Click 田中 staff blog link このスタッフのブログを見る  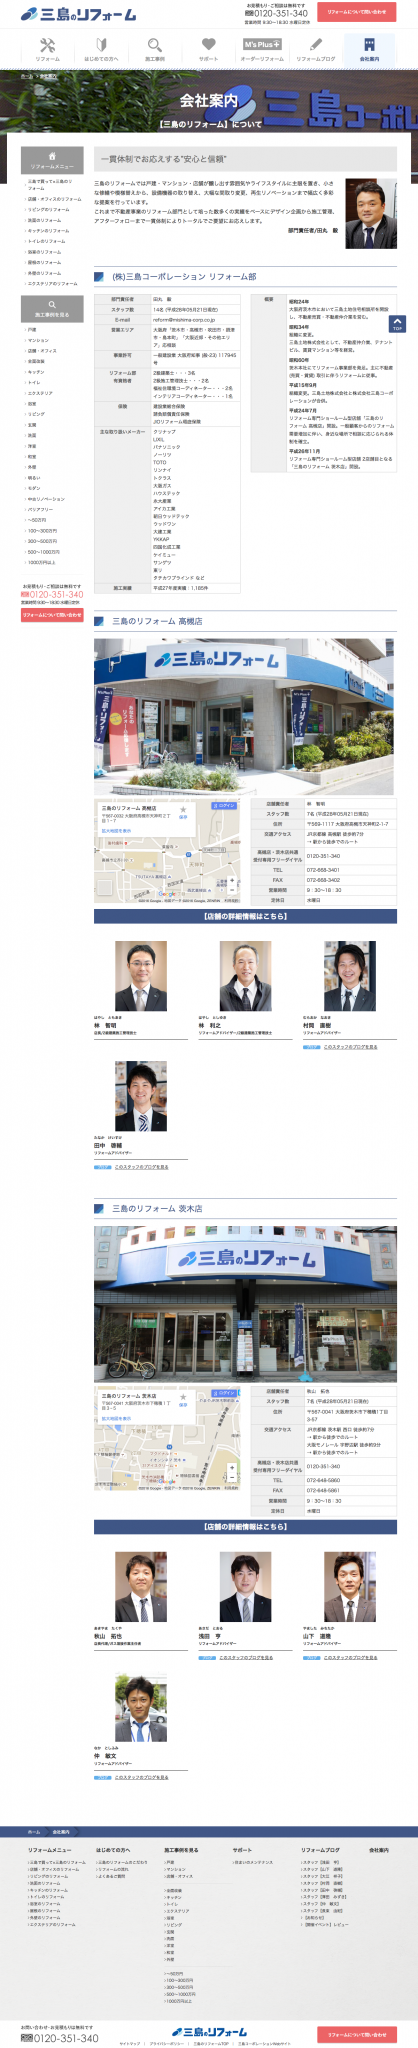click(x=141, y=1166)
